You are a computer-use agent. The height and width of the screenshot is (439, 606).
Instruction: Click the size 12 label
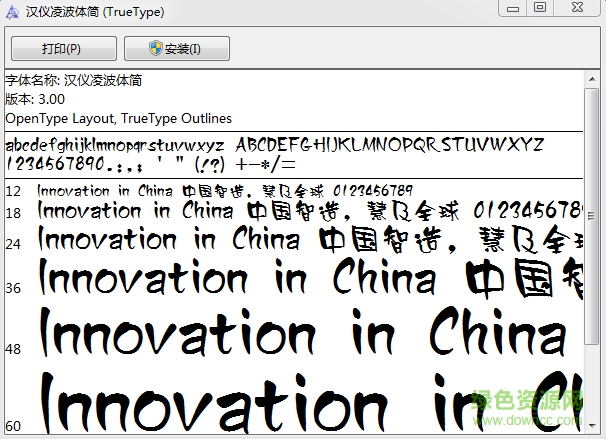[x=13, y=191]
